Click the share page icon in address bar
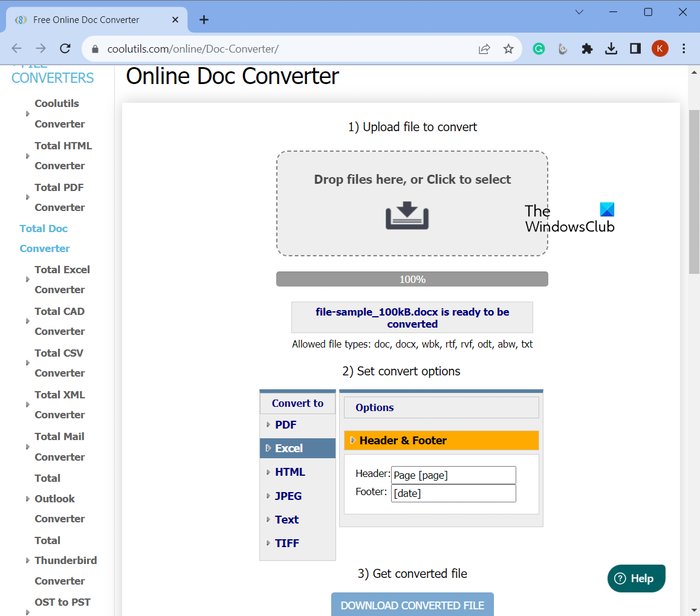 [484, 49]
